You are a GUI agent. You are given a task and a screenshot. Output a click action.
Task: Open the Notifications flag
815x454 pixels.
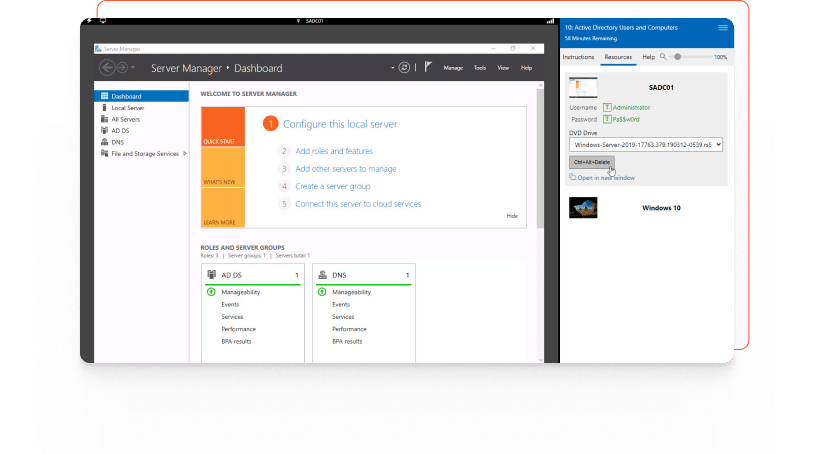click(427, 68)
